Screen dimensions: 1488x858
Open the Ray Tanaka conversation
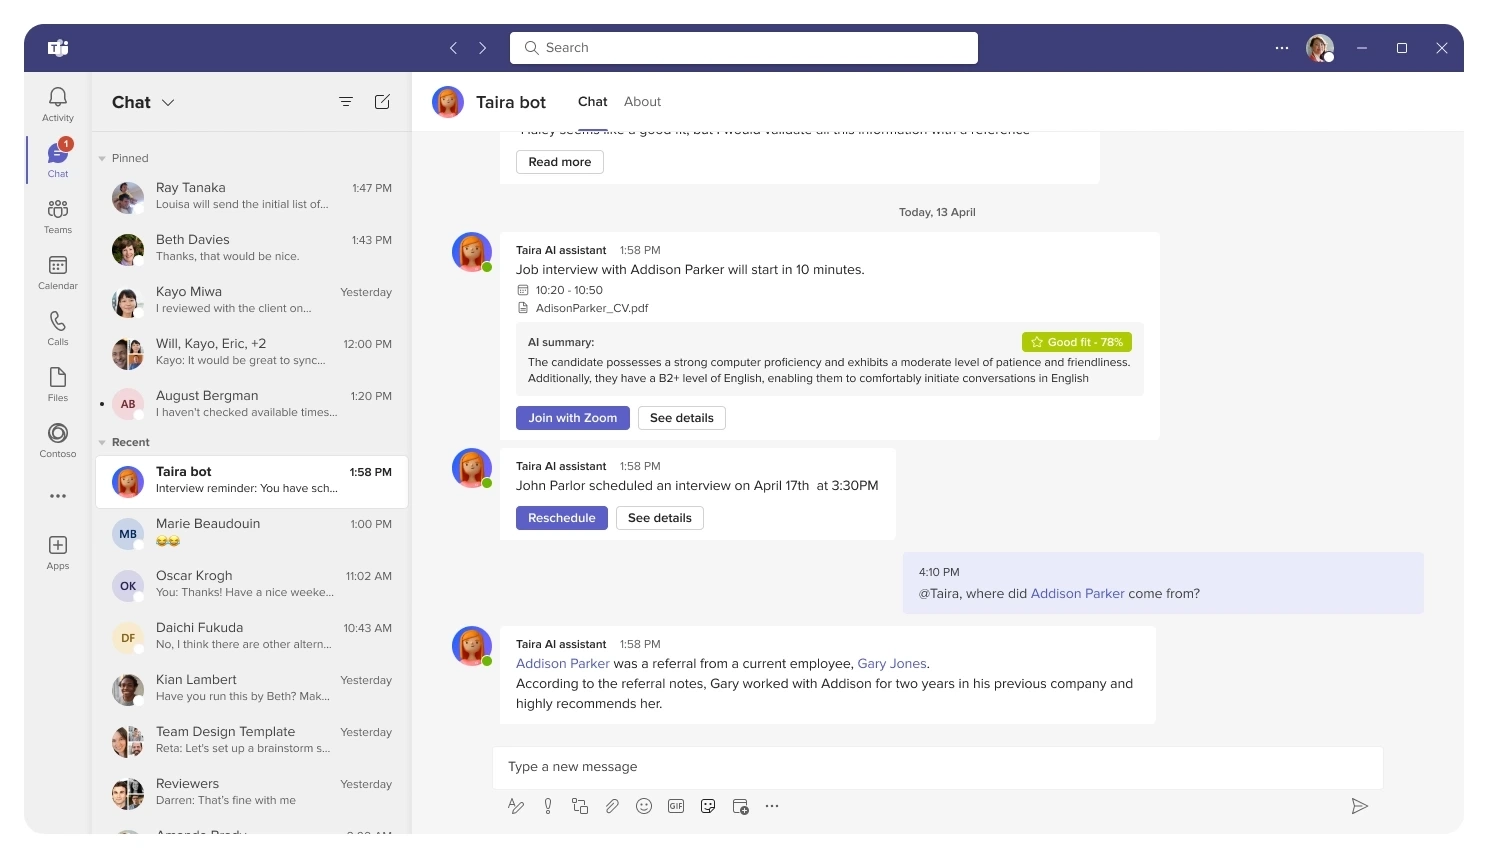tap(252, 197)
